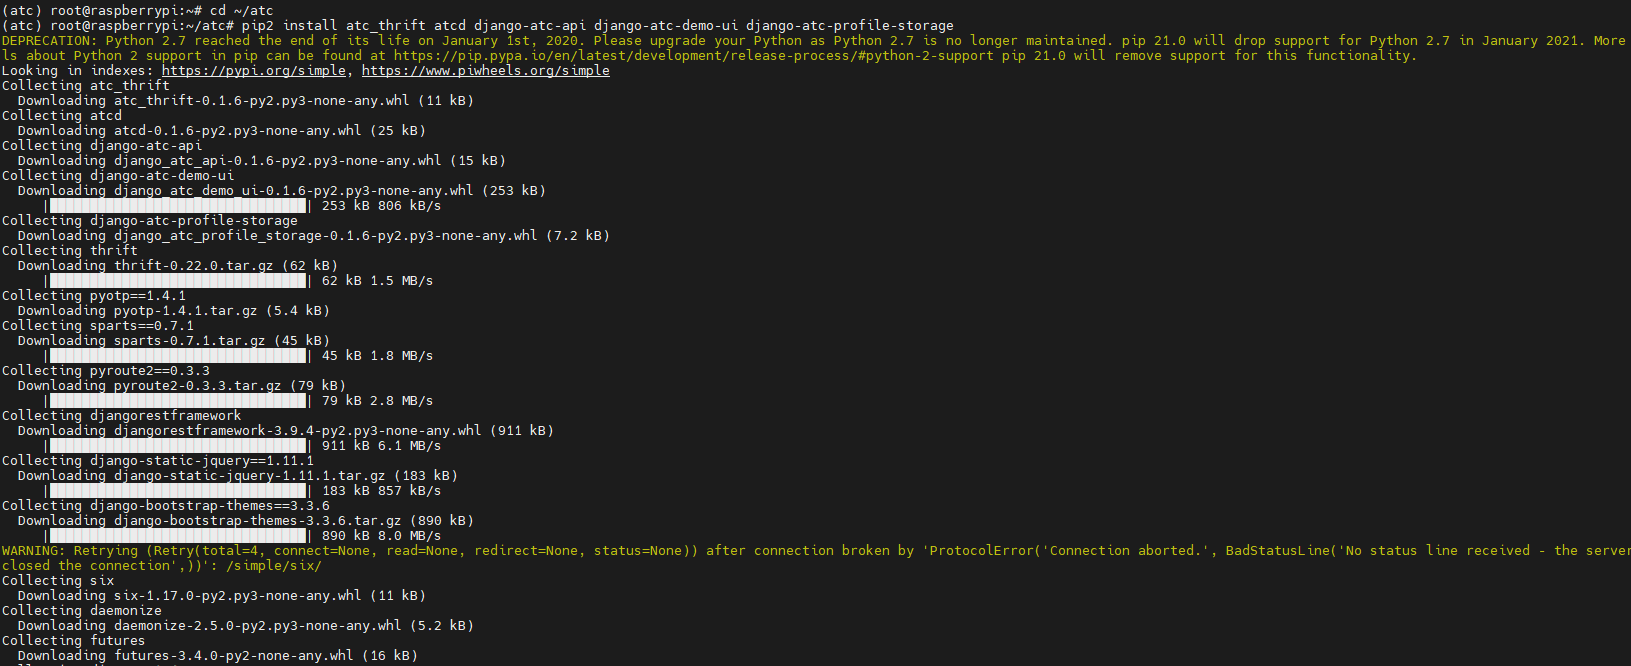Click the 'Collecting djangorestframework' line

click(121, 416)
